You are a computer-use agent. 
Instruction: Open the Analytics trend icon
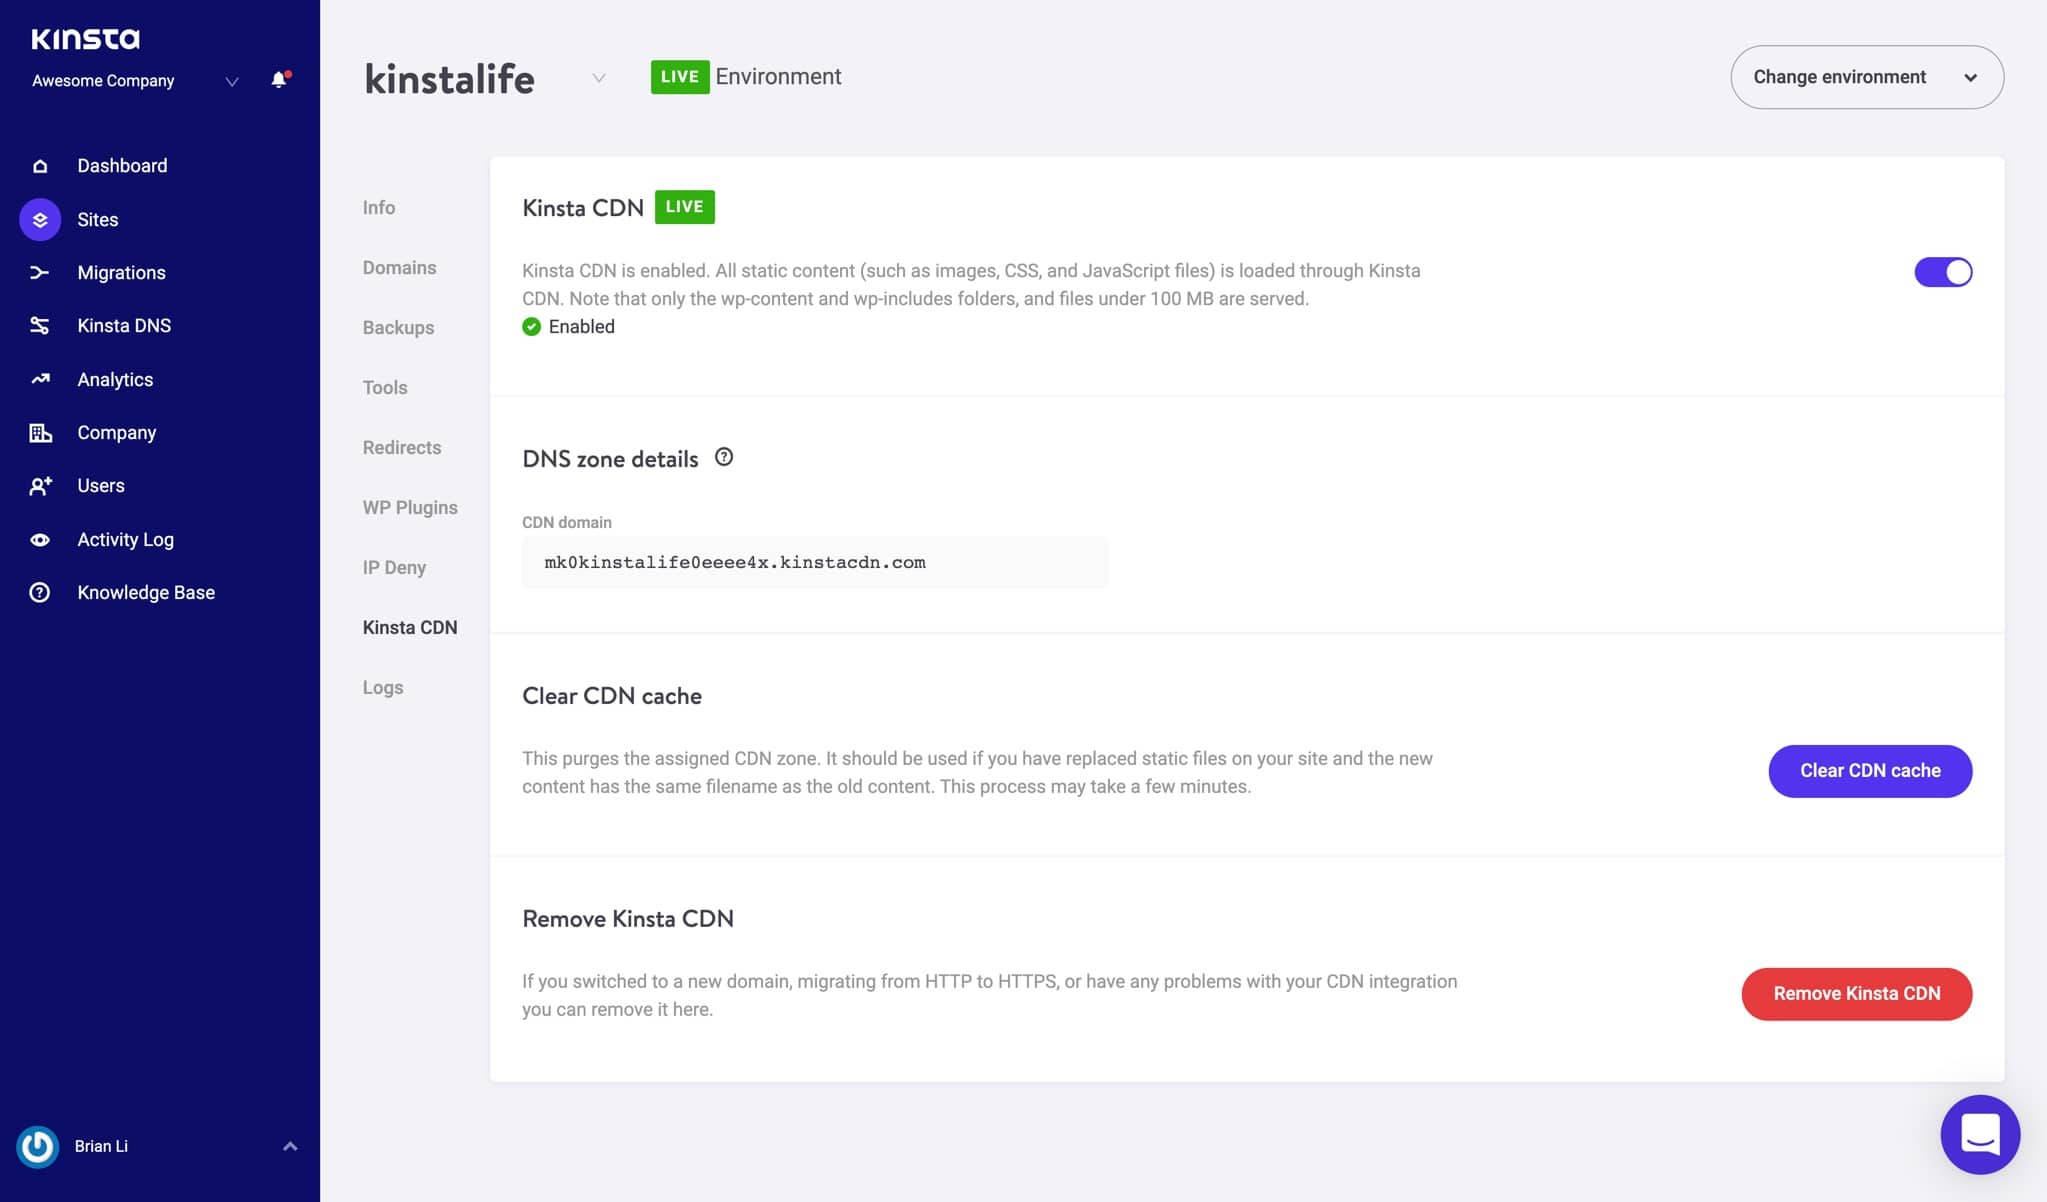pyautogui.click(x=40, y=380)
